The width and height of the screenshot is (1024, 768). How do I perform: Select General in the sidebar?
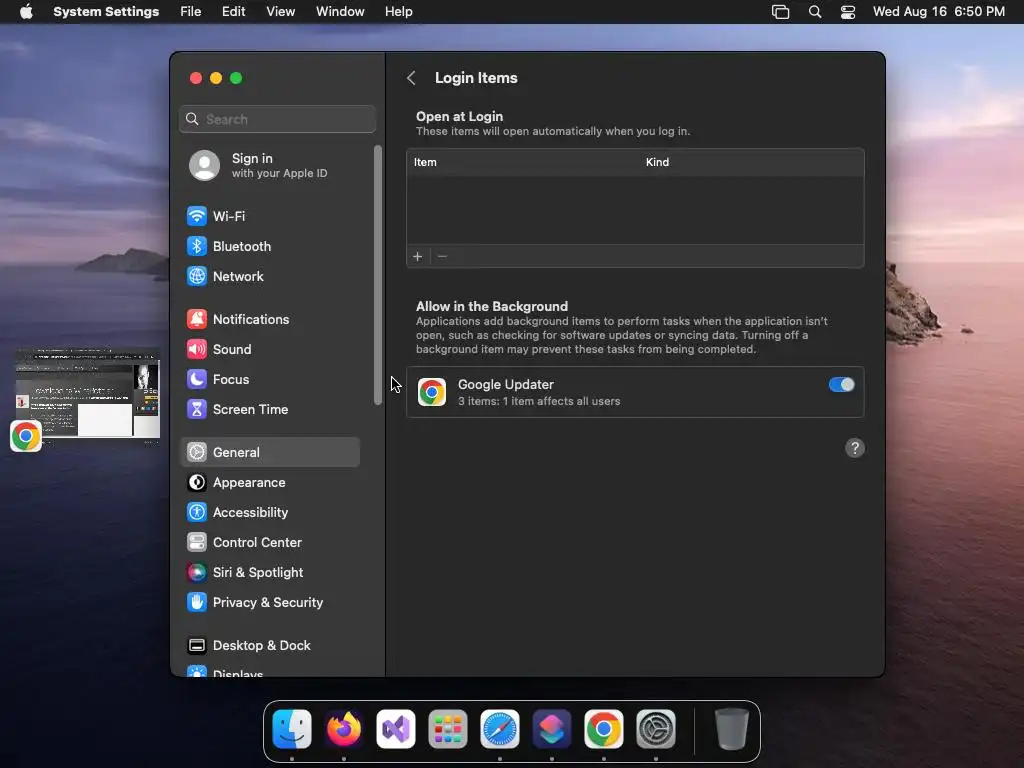pos(270,452)
